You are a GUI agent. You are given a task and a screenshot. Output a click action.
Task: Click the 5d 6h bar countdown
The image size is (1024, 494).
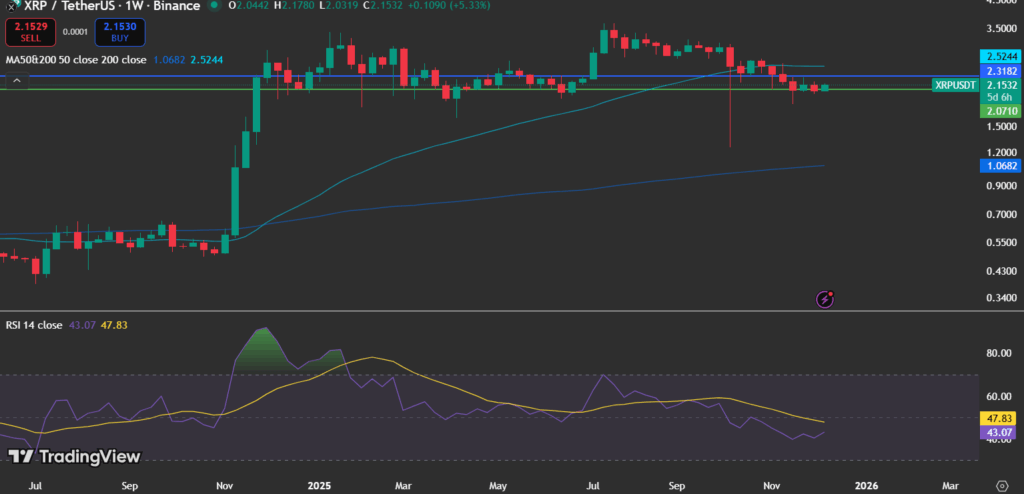tap(1001, 97)
